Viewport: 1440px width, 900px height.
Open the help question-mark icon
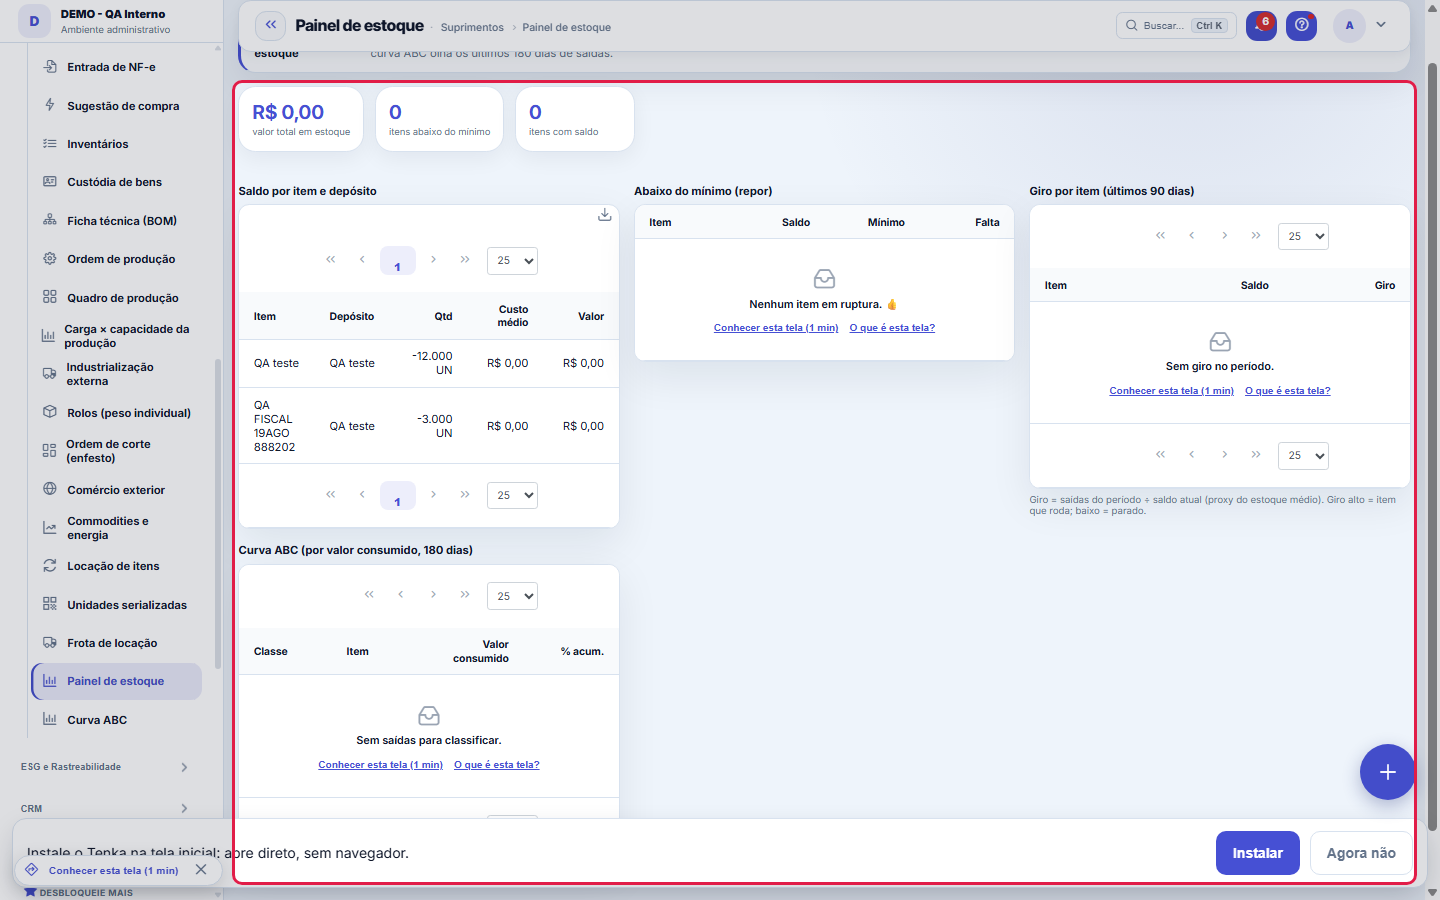click(1301, 26)
